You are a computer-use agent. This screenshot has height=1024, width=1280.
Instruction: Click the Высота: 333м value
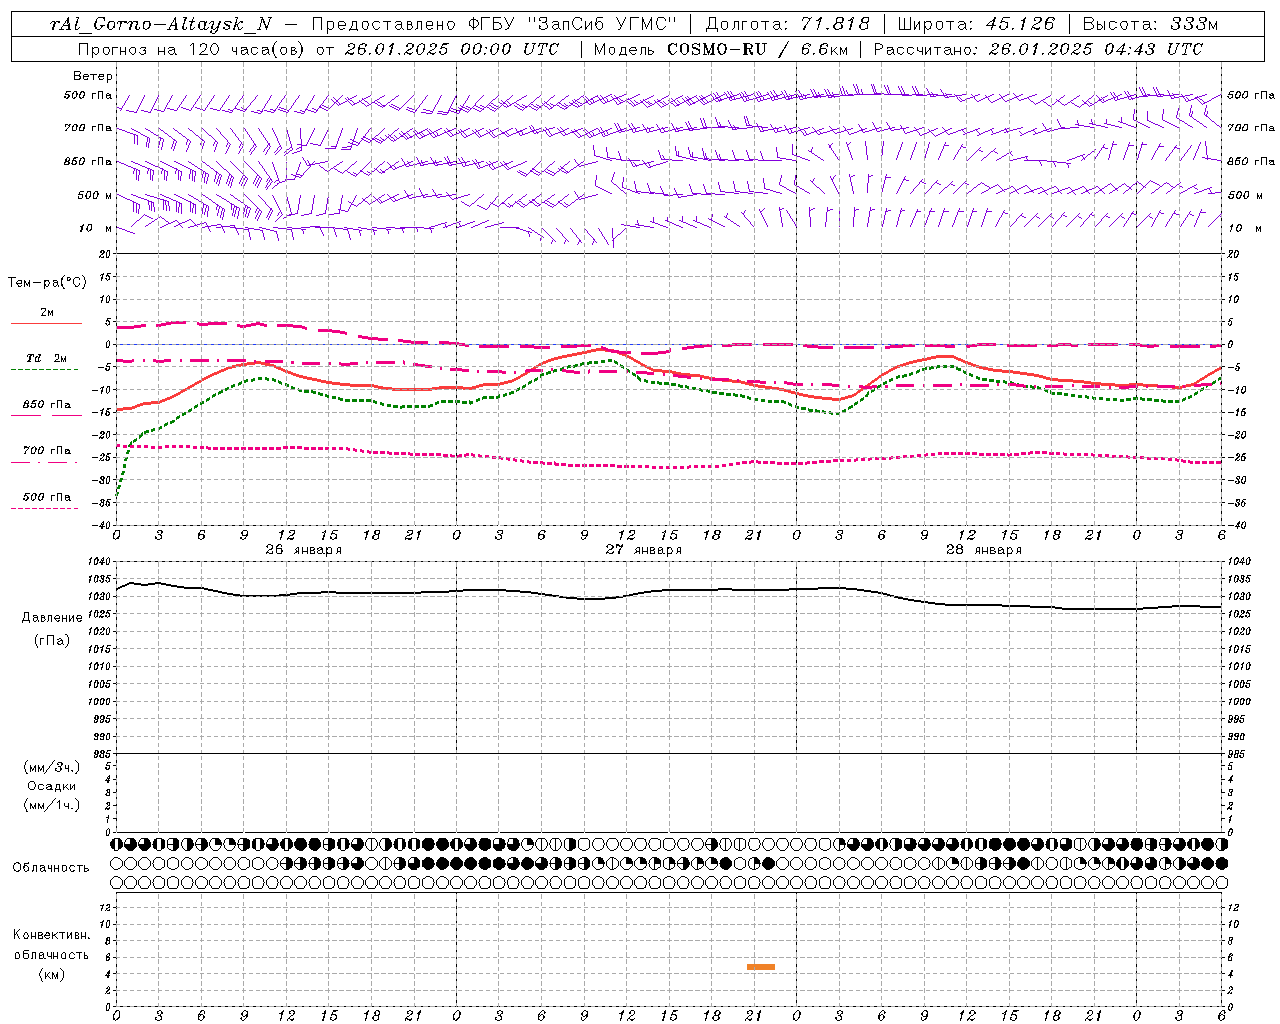pos(1150,24)
